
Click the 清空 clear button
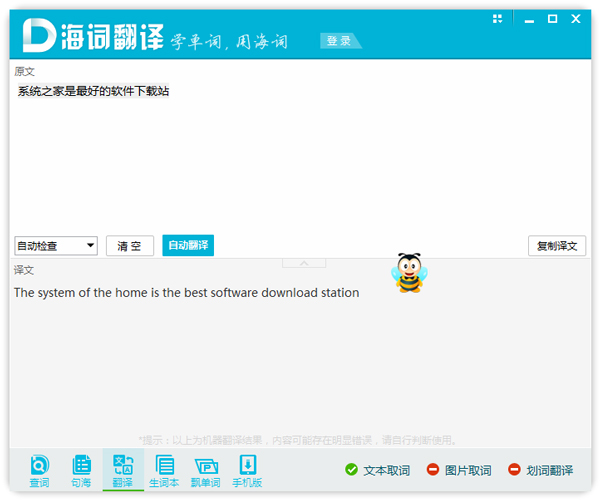pyautogui.click(x=130, y=246)
